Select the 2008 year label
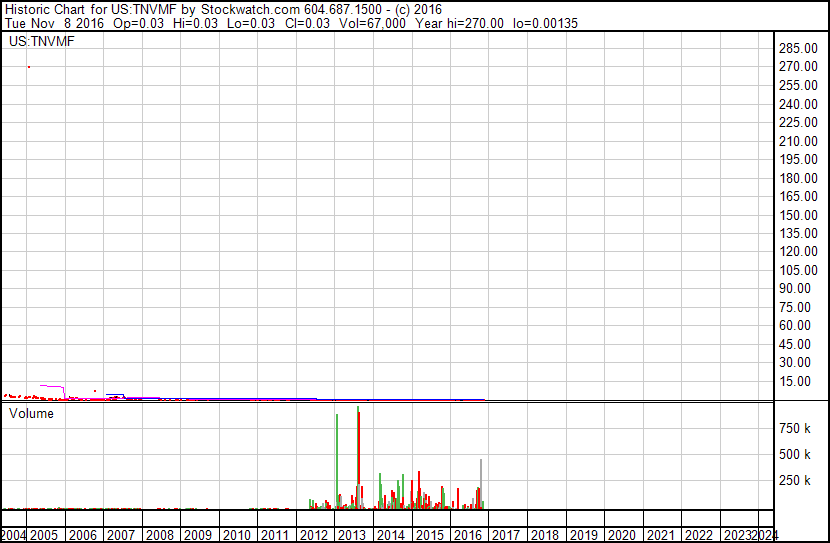 tap(160, 535)
